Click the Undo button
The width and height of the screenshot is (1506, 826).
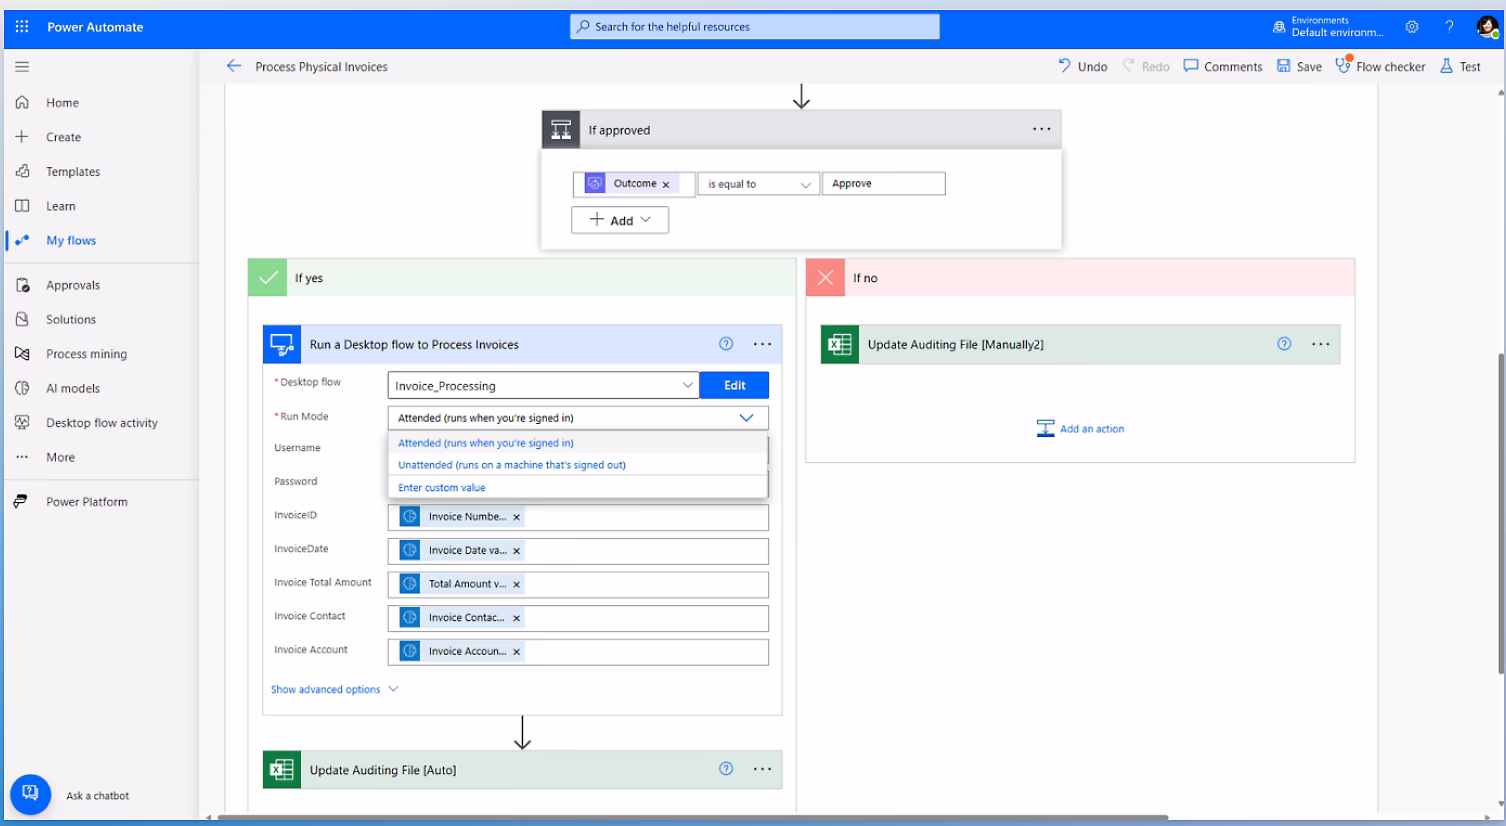tap(1082, 66)
